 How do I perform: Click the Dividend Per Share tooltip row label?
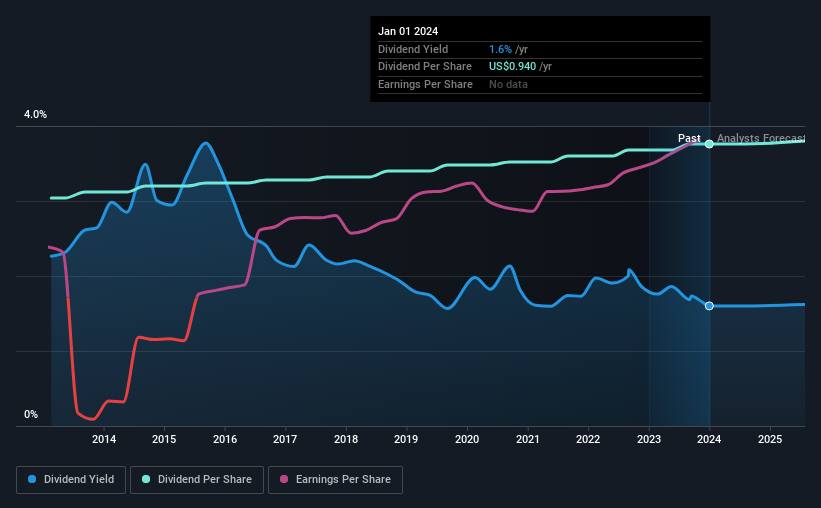pyautogui.click(x=425, y=67)
